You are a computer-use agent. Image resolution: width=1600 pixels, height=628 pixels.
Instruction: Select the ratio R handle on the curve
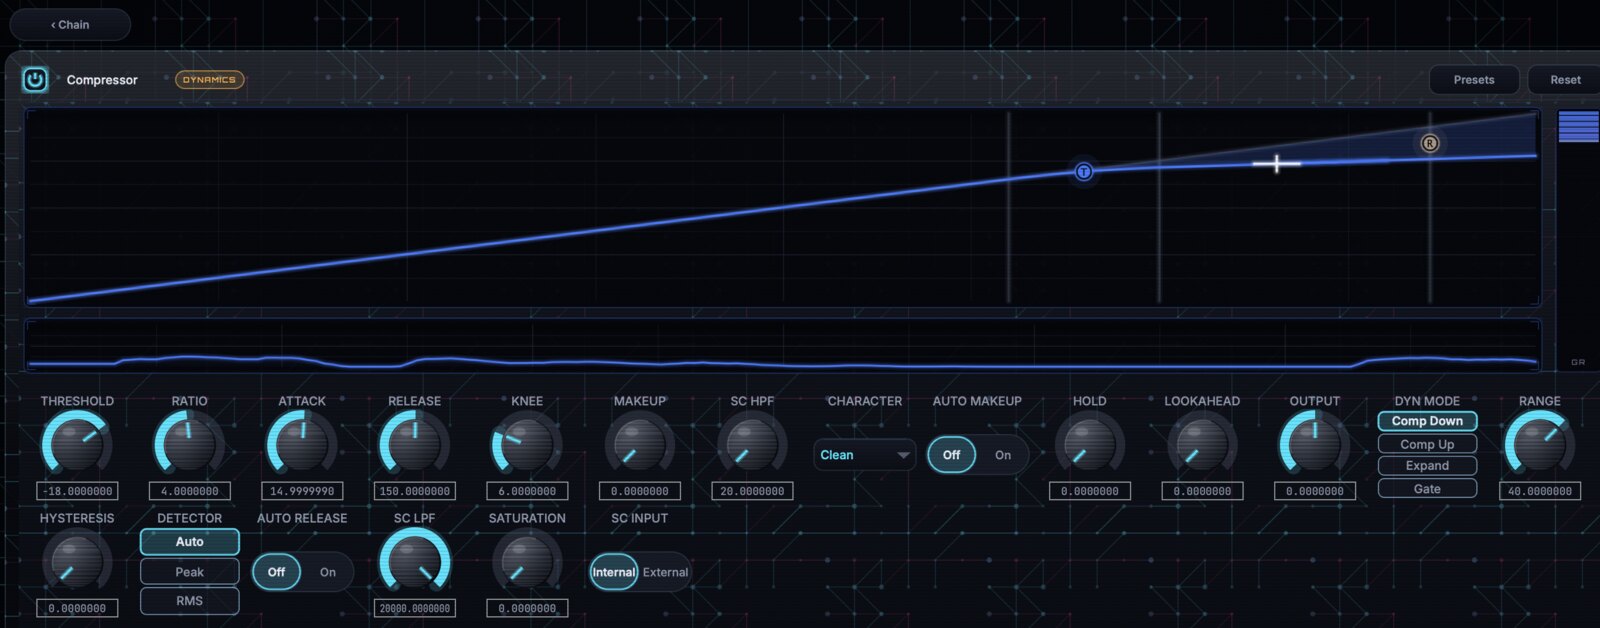(1430, 143)
